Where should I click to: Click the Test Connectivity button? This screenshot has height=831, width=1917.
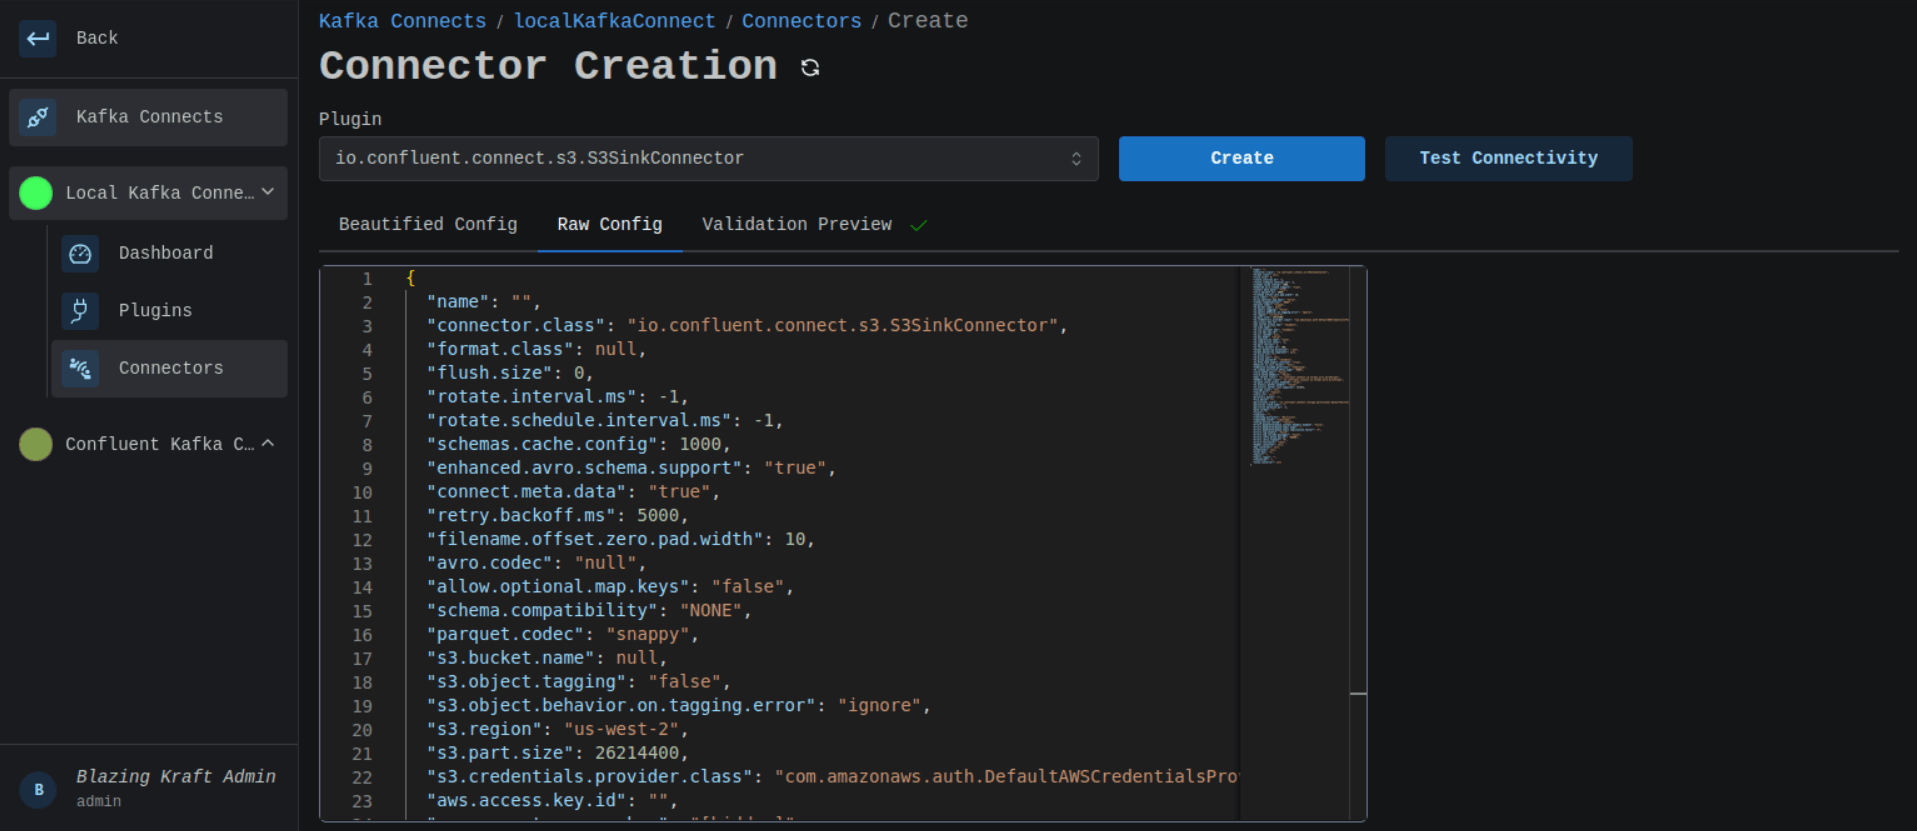1508,159
